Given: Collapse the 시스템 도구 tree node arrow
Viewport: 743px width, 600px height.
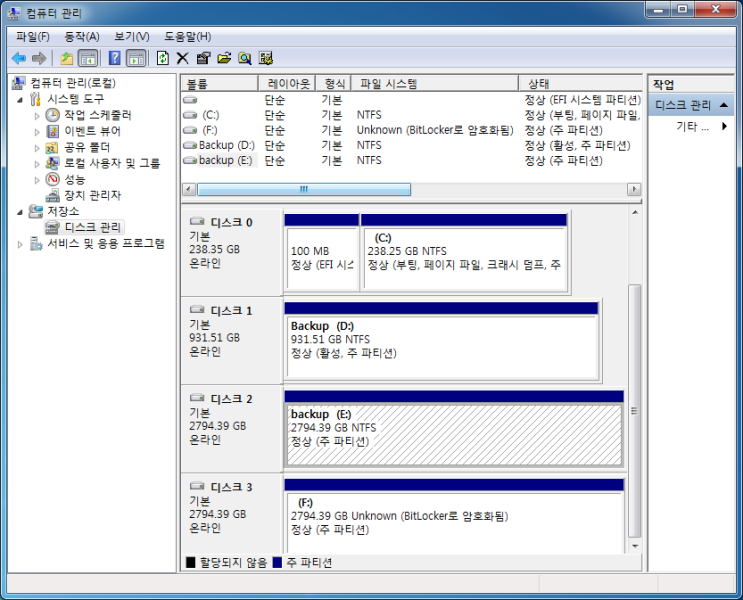Looking at the screenshot, I should point(20,100).
